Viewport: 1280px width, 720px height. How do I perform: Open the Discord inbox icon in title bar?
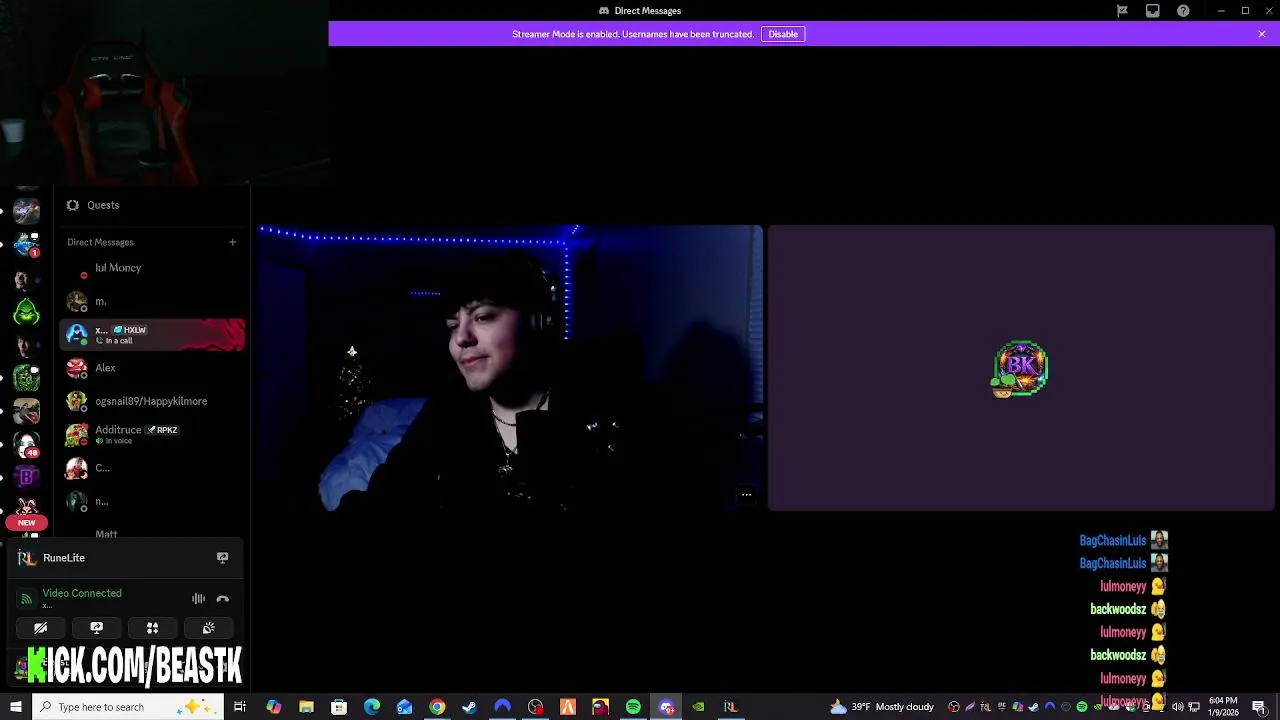[x=1152, y=11]
